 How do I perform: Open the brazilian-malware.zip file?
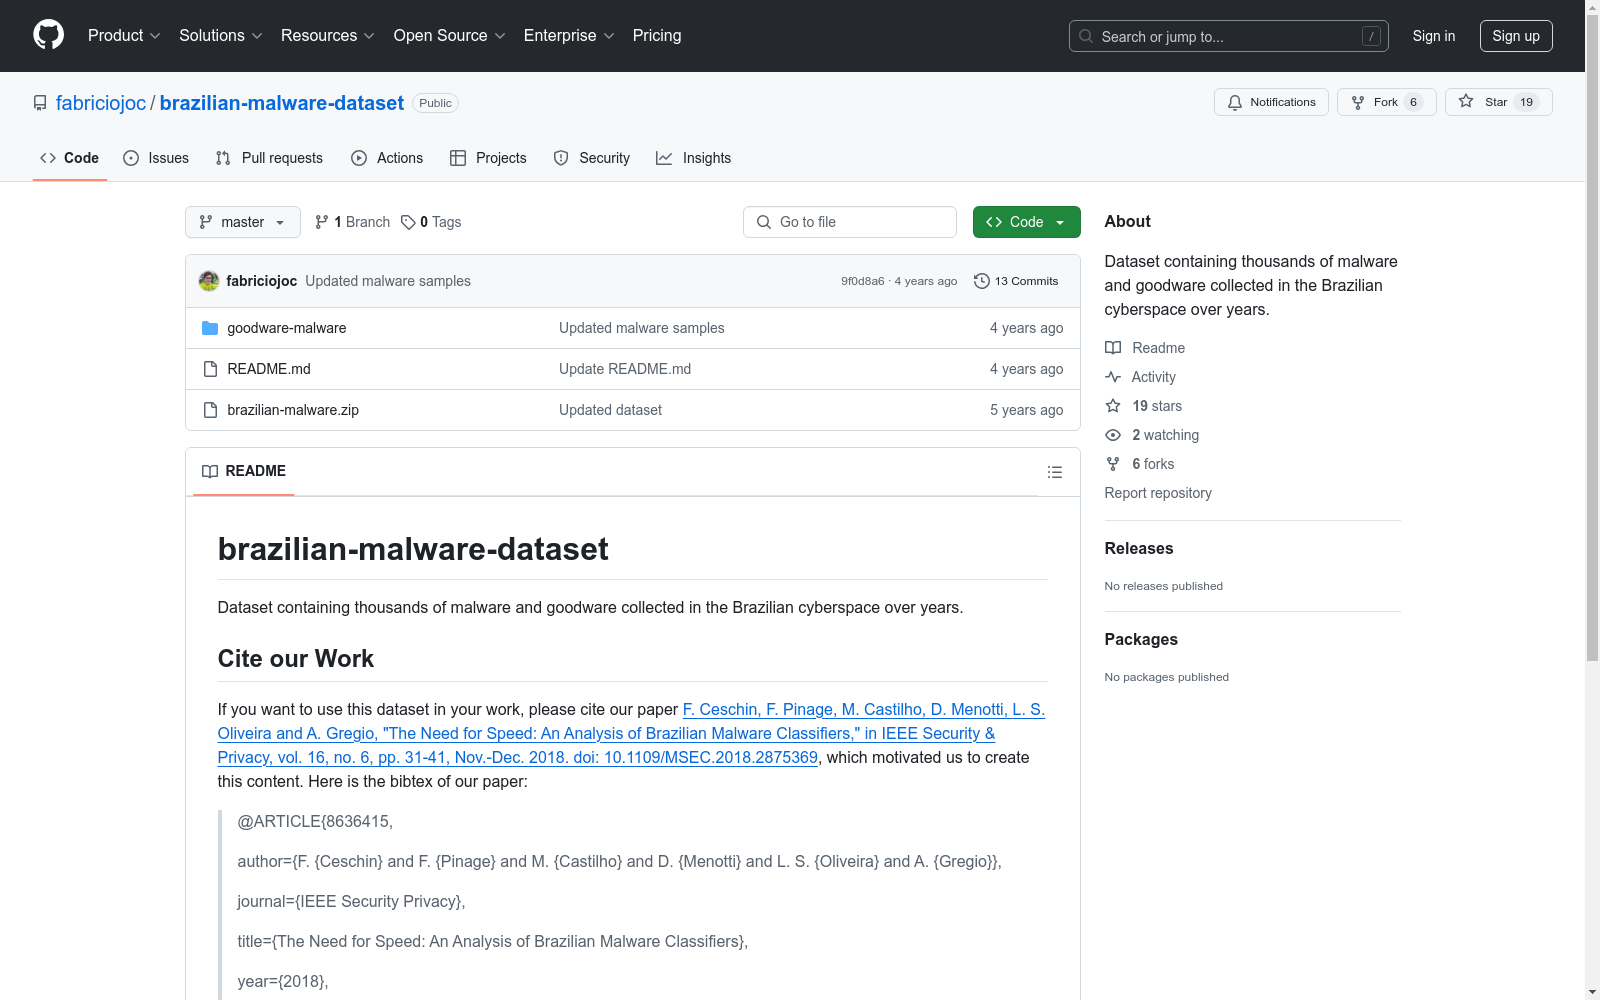point(293,410)
